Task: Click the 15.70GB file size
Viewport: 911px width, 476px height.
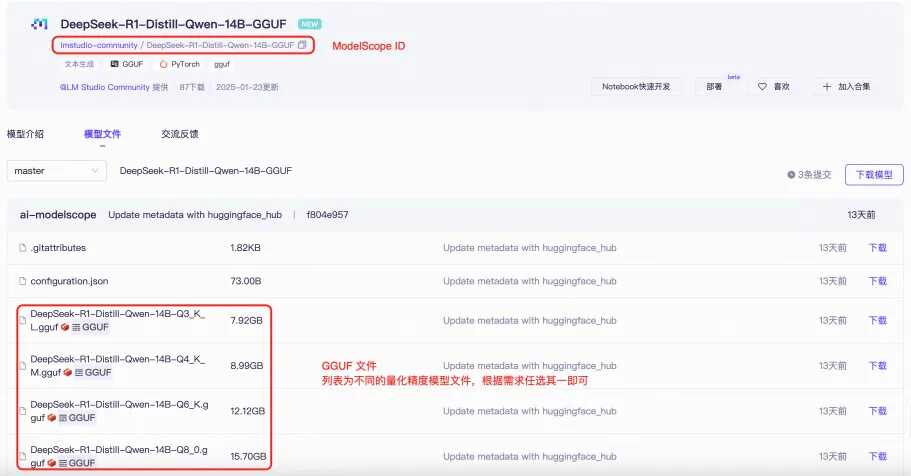Action: point(248,457)
